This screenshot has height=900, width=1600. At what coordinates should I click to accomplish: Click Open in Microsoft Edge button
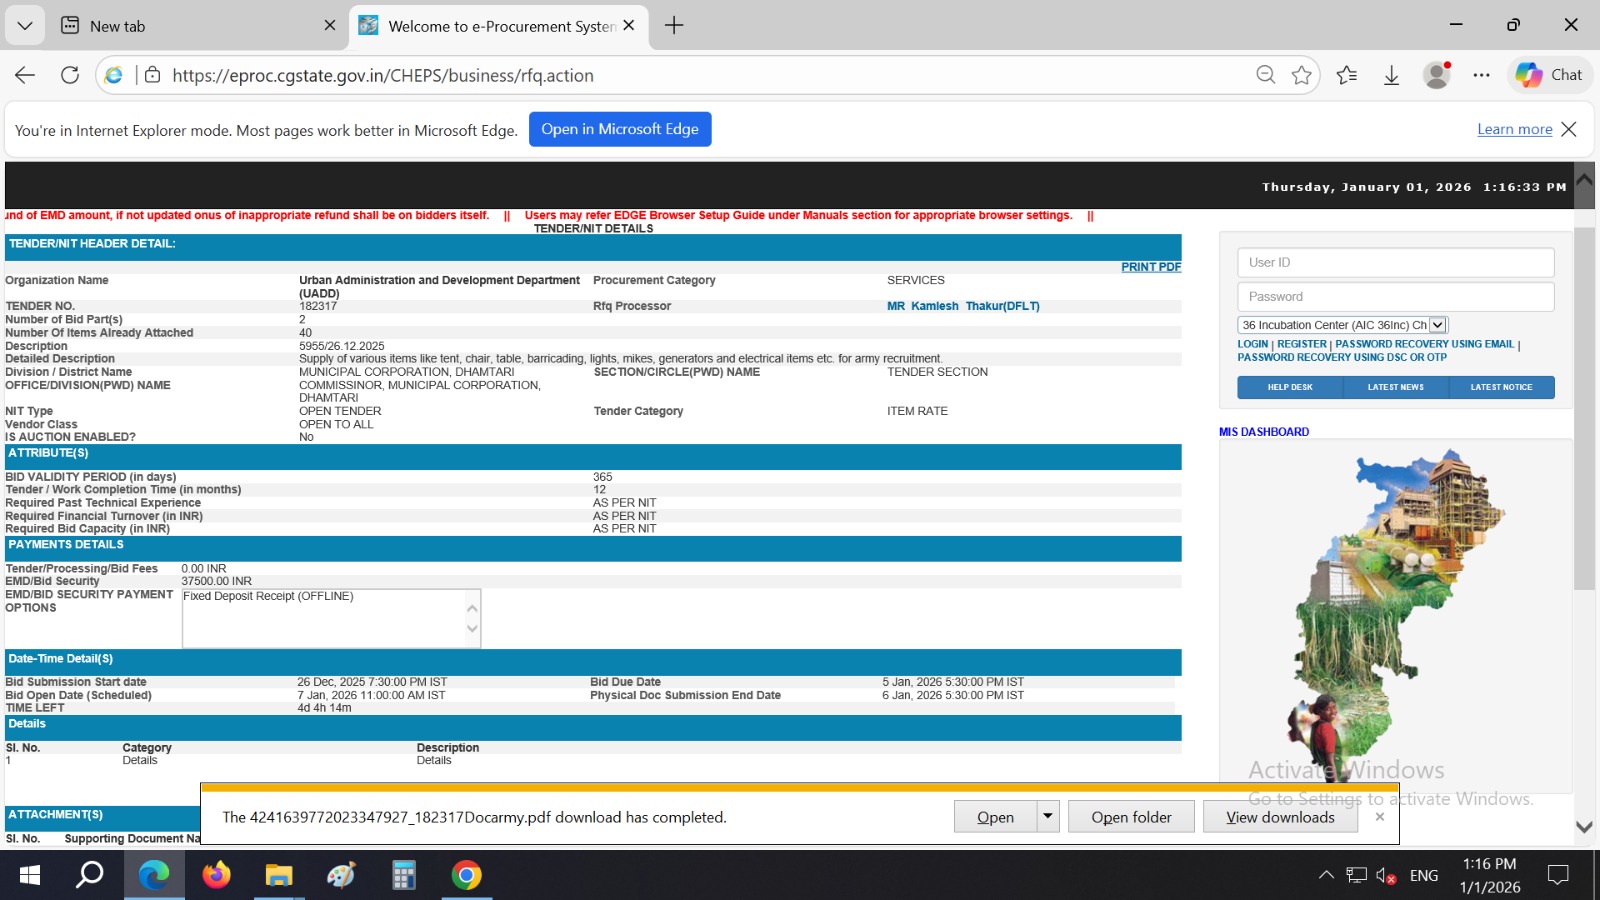coord(620,129)
